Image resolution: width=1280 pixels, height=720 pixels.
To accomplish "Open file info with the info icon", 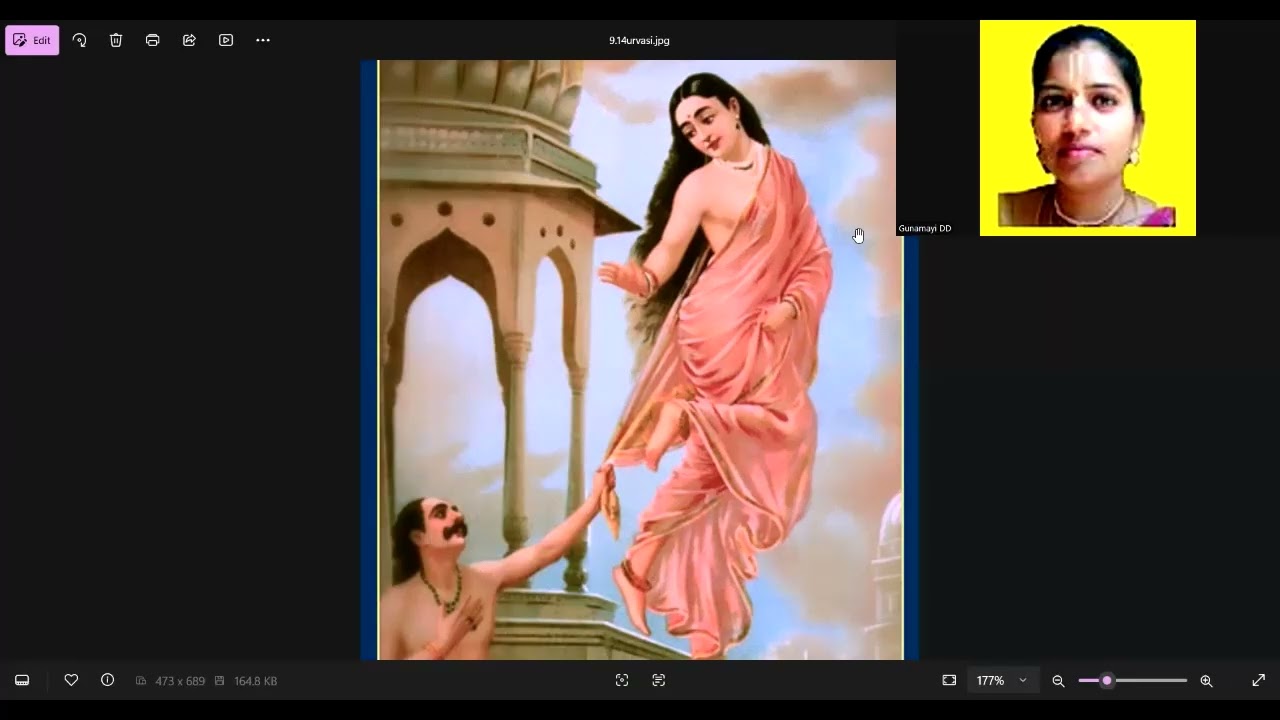I will [x=107, y=680].
